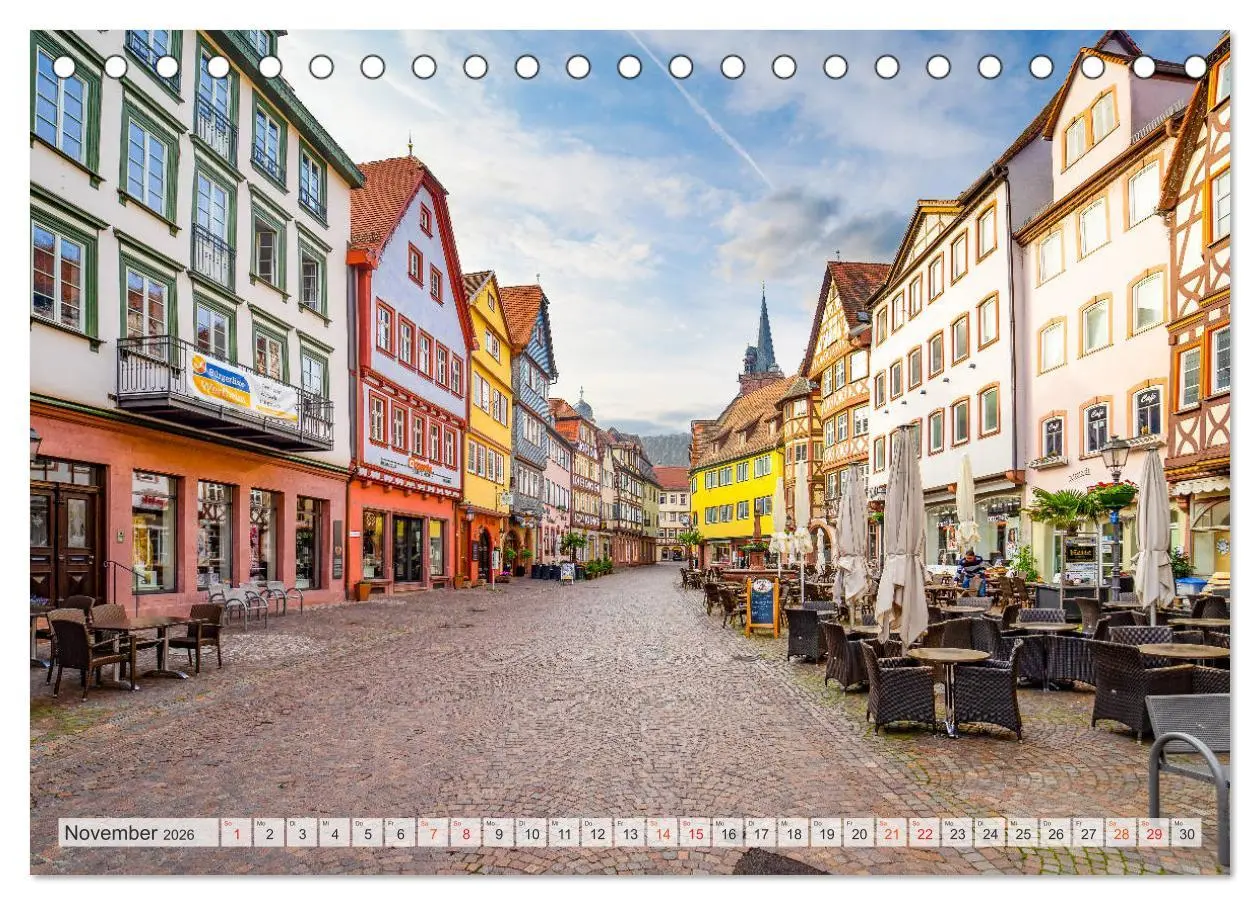The width and height of the screenshot is (1260, 905).
Task: Select Saturday 28 in the calendar strip
Action: coord(1121,833)
